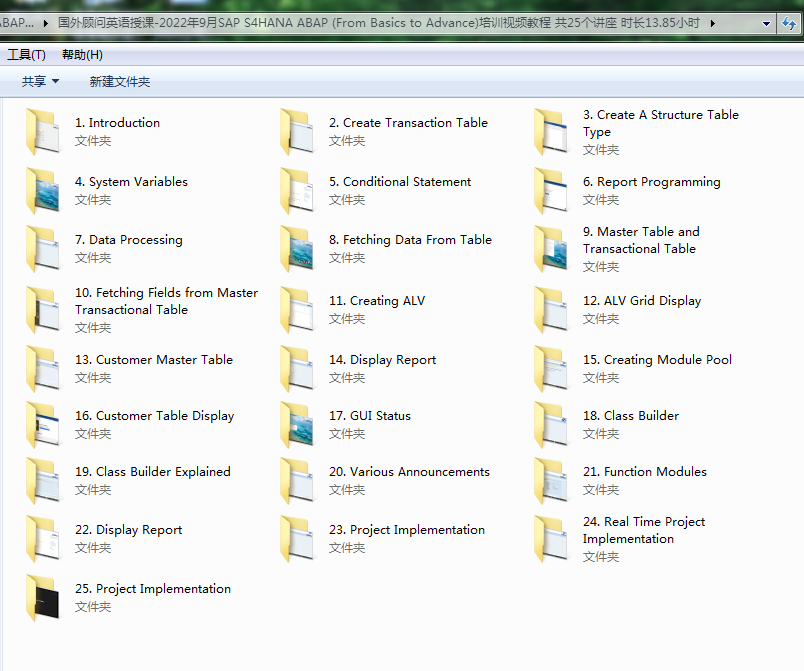Screen dimensions: 804x671
Task: Select '17. GUI Status' name text
Action: 370,415
